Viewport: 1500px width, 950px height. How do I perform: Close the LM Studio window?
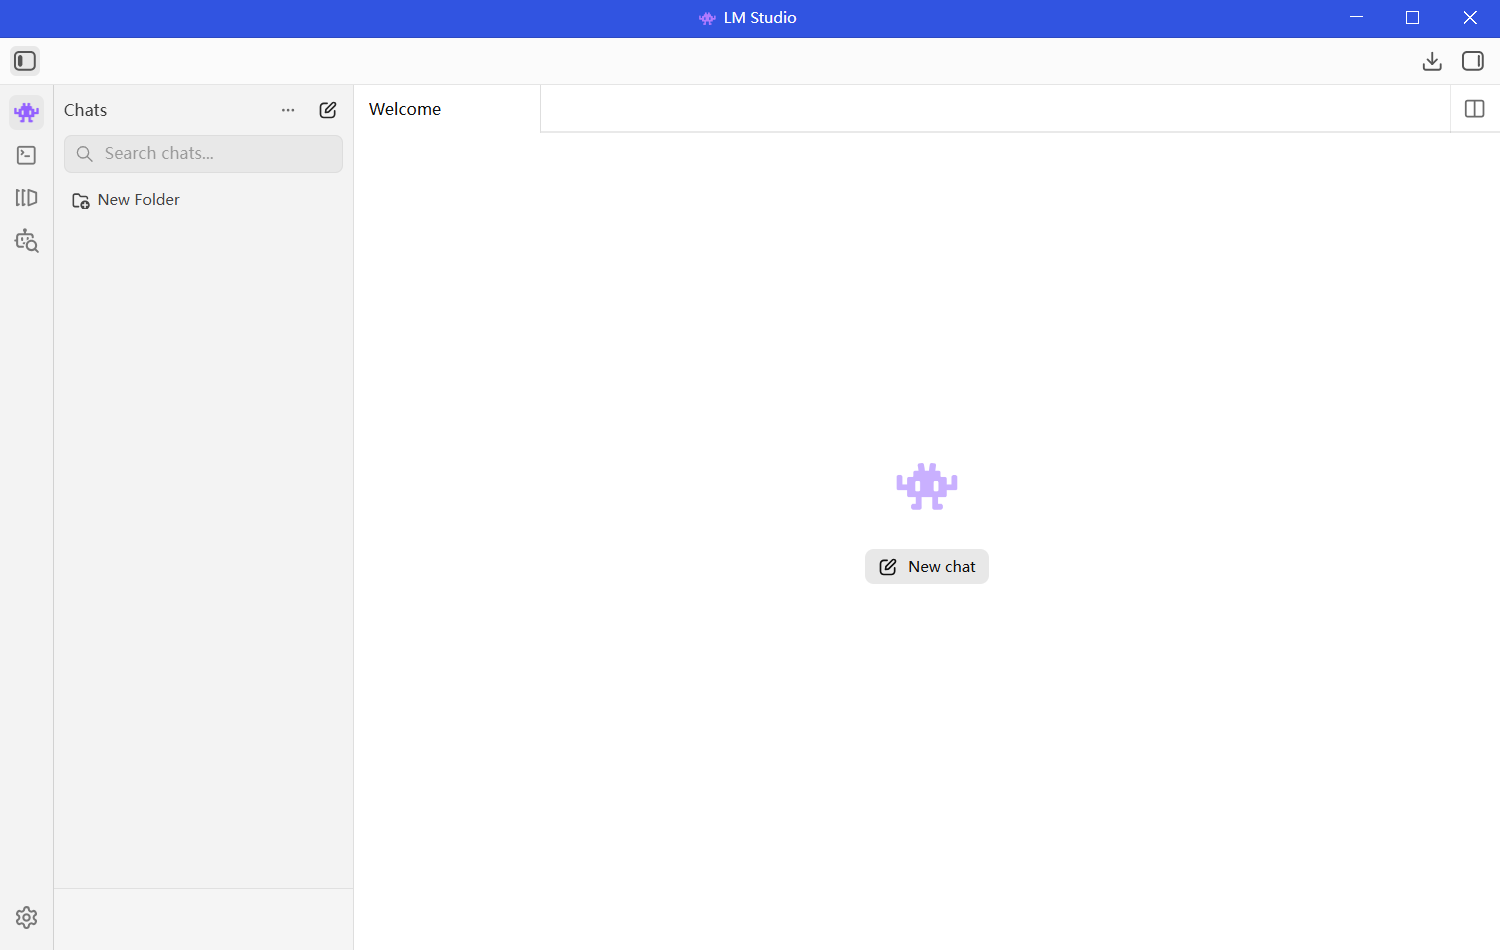1470,18
